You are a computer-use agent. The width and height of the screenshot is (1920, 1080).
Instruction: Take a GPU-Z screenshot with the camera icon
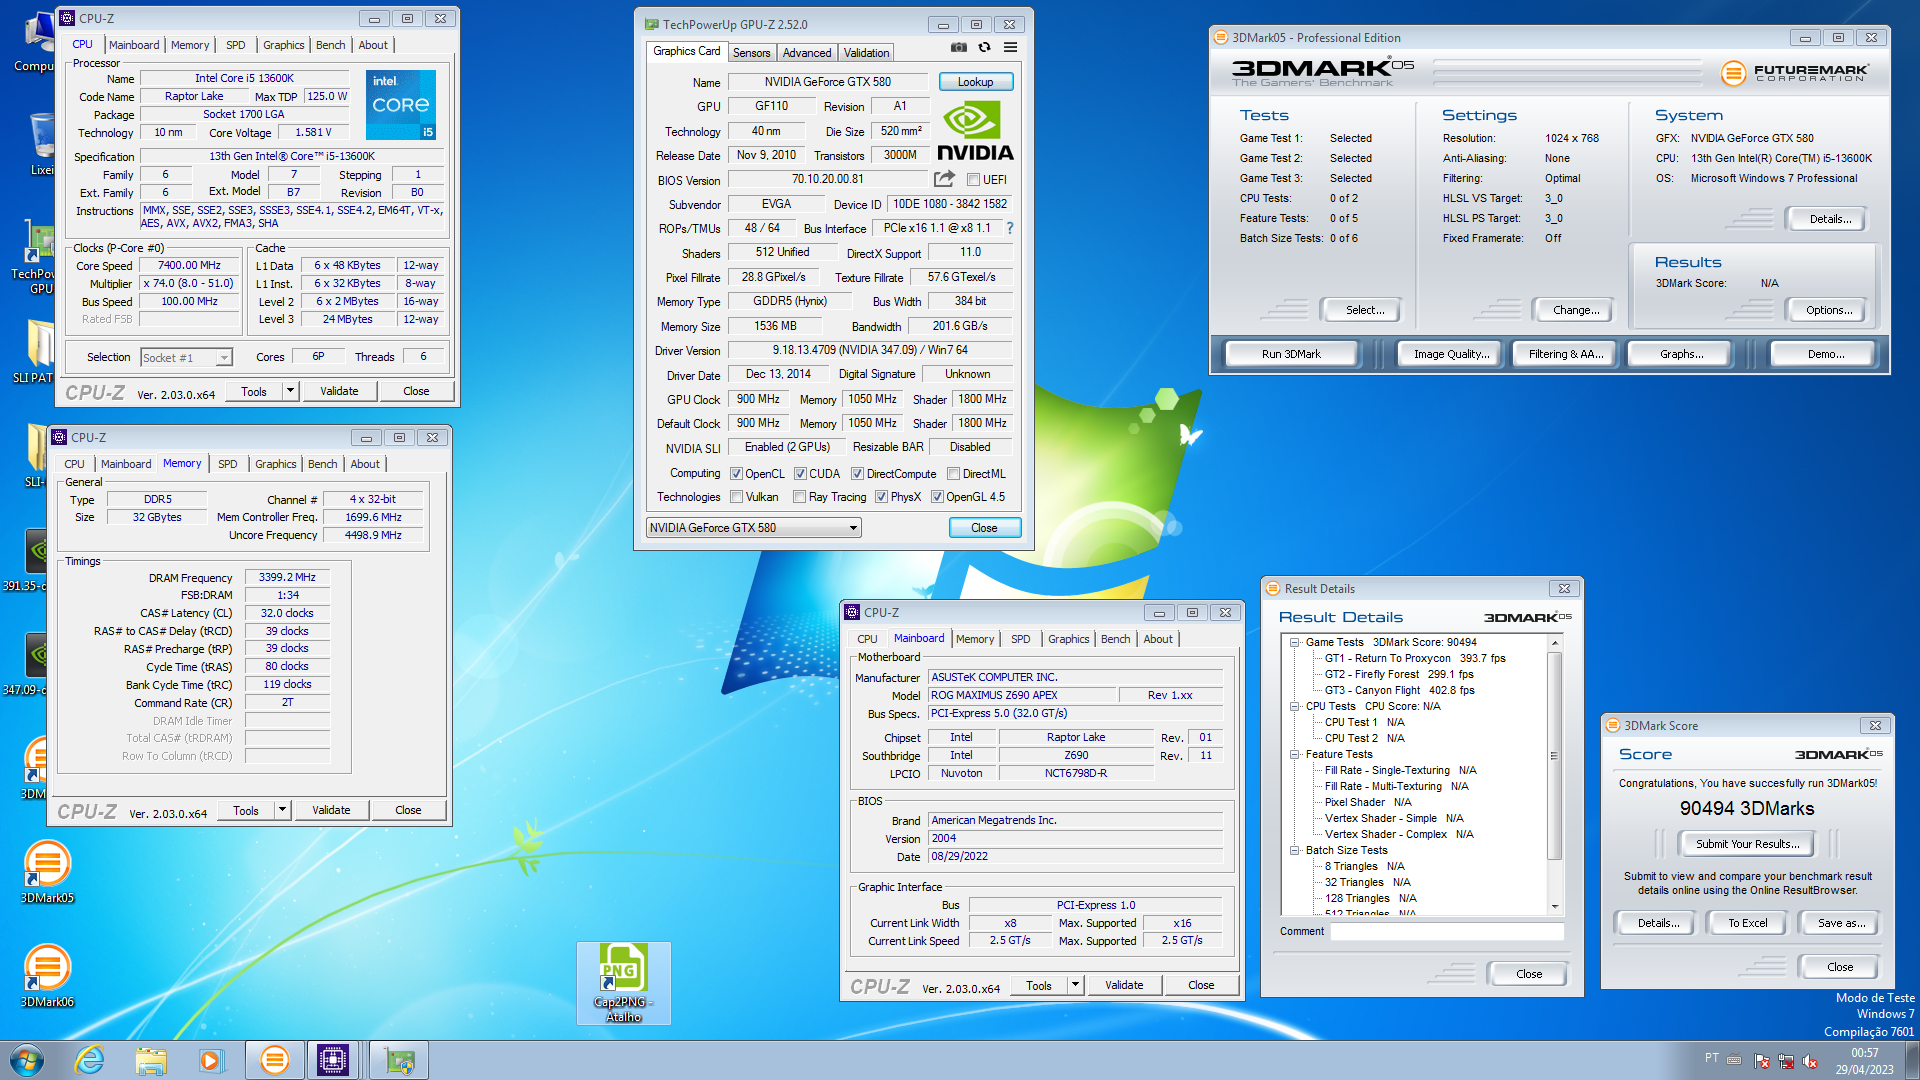[x=958, y=47]
